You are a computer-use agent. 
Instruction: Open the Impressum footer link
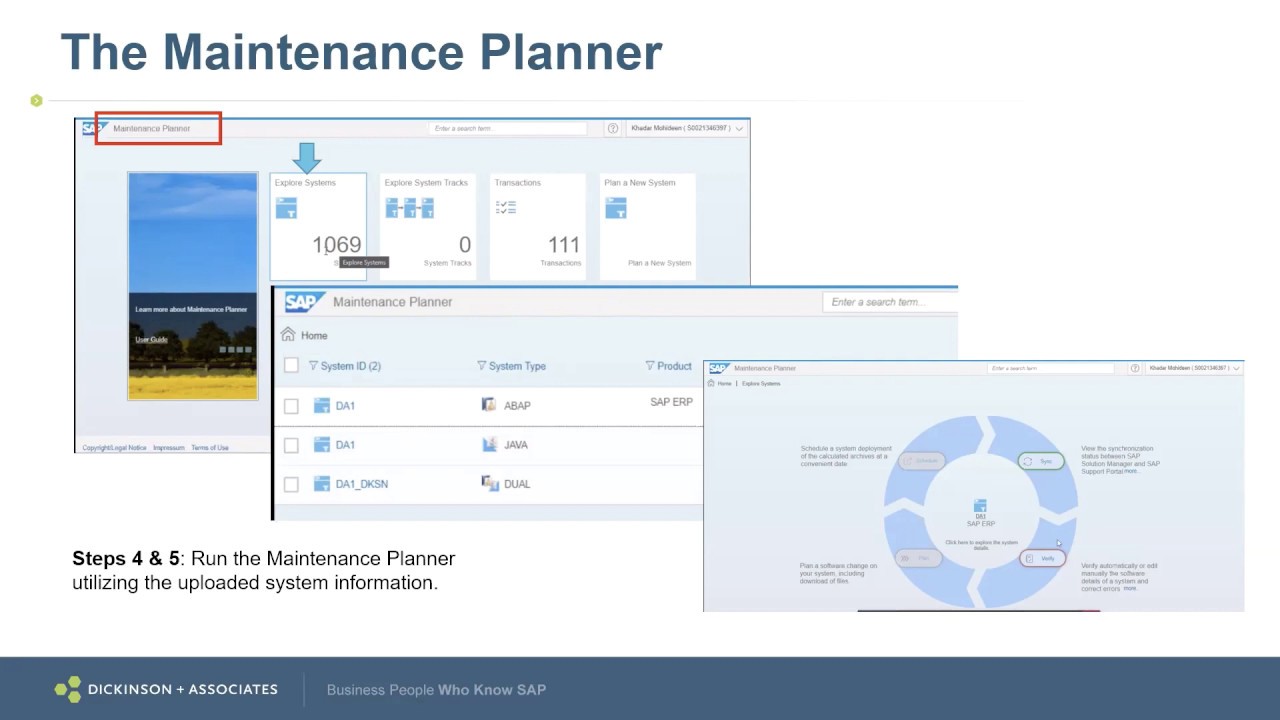click(x=168, y=448)
